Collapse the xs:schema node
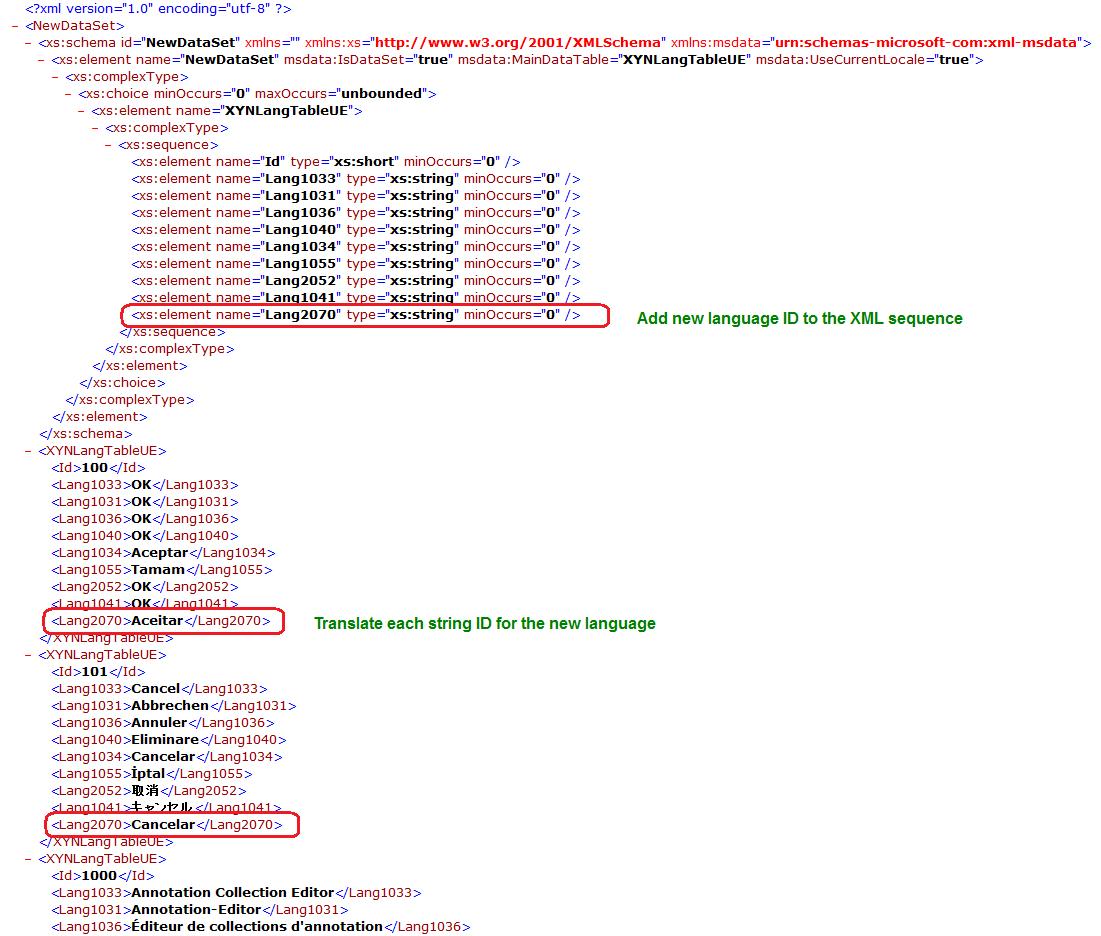The image size is (1101, 936). click(x=29, y=43)
